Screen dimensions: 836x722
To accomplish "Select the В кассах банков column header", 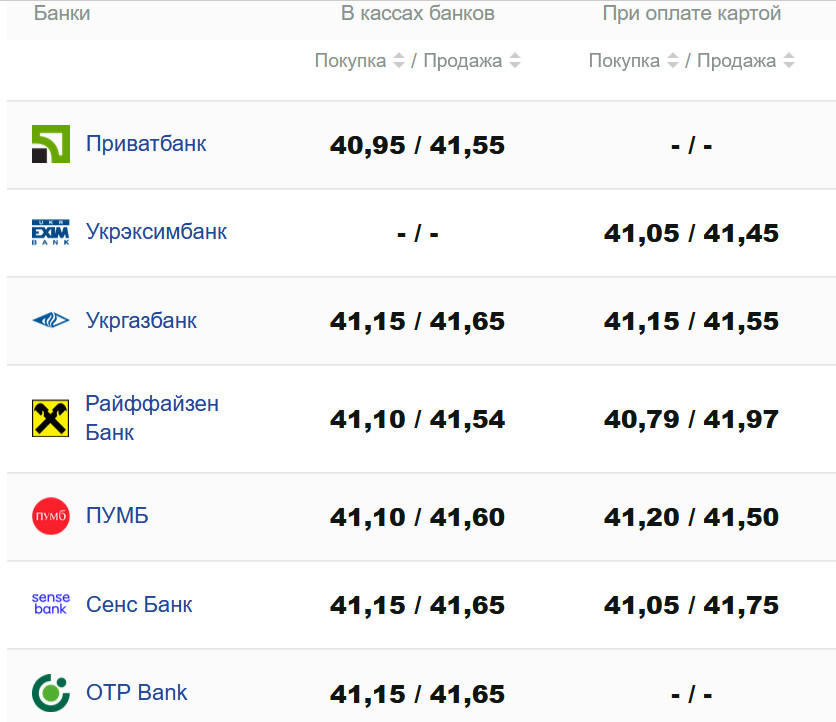I will tap(418, 14).
